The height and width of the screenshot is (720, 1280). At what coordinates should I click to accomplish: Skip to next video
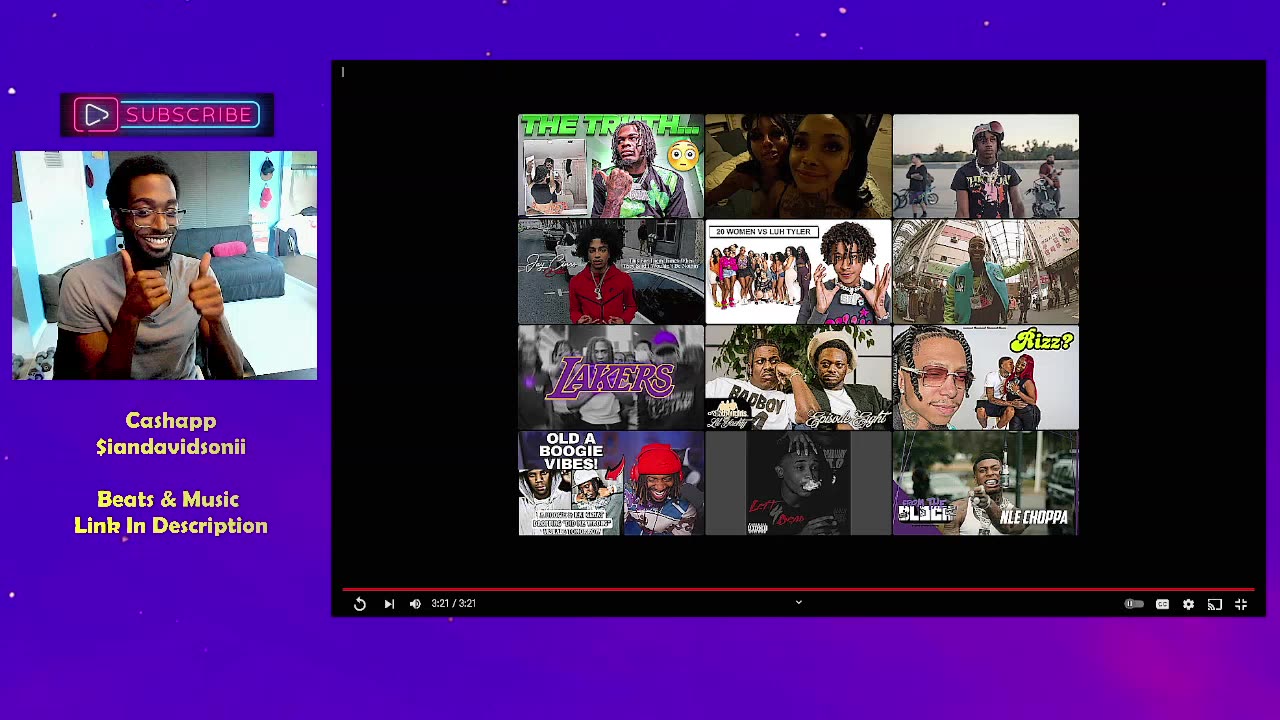point(389,604)
